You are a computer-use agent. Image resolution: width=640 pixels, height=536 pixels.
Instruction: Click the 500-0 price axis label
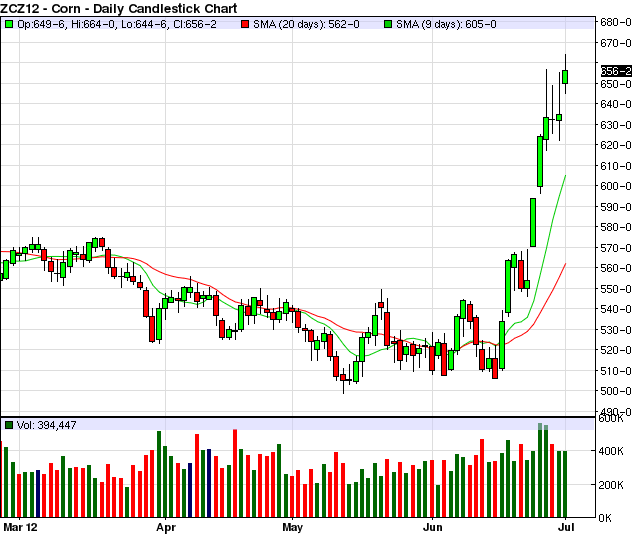616,391
